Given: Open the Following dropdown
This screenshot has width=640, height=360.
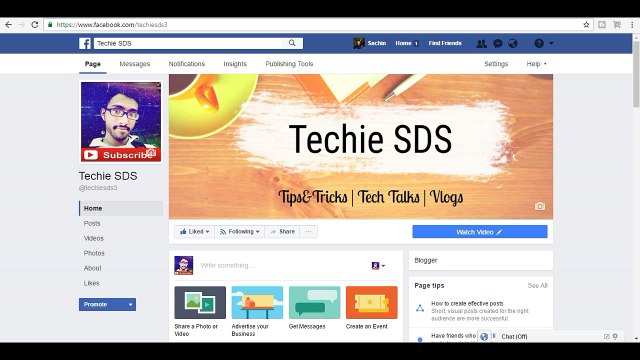Looking at the screenshot, I should [x=240, y=231].
